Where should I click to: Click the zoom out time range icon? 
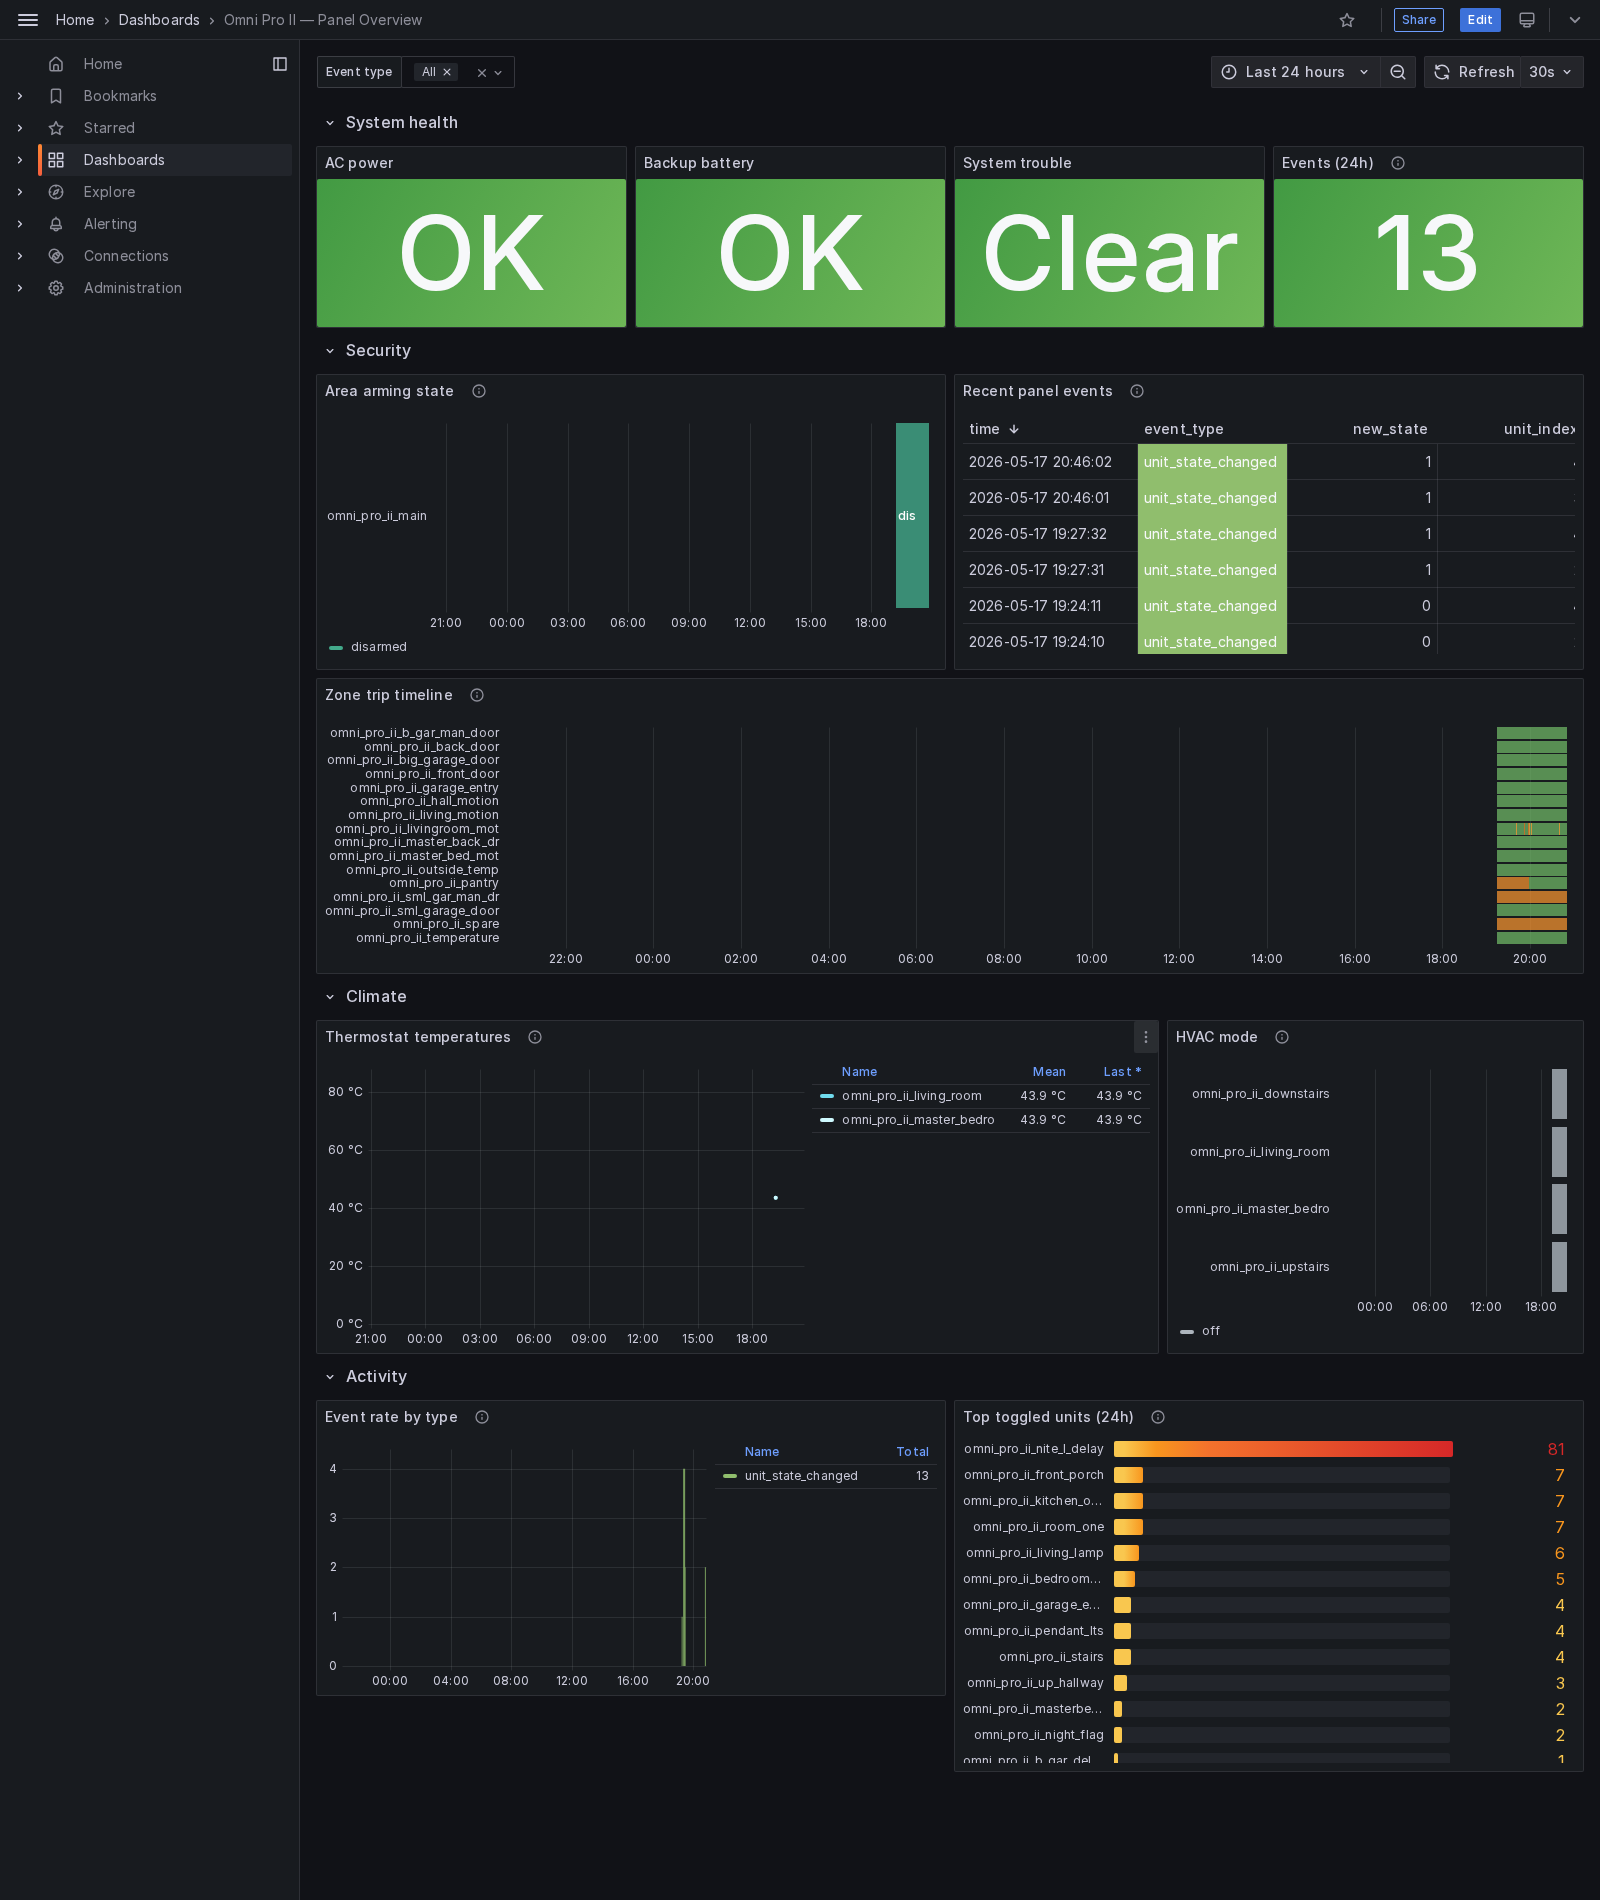pos(1398,72)
